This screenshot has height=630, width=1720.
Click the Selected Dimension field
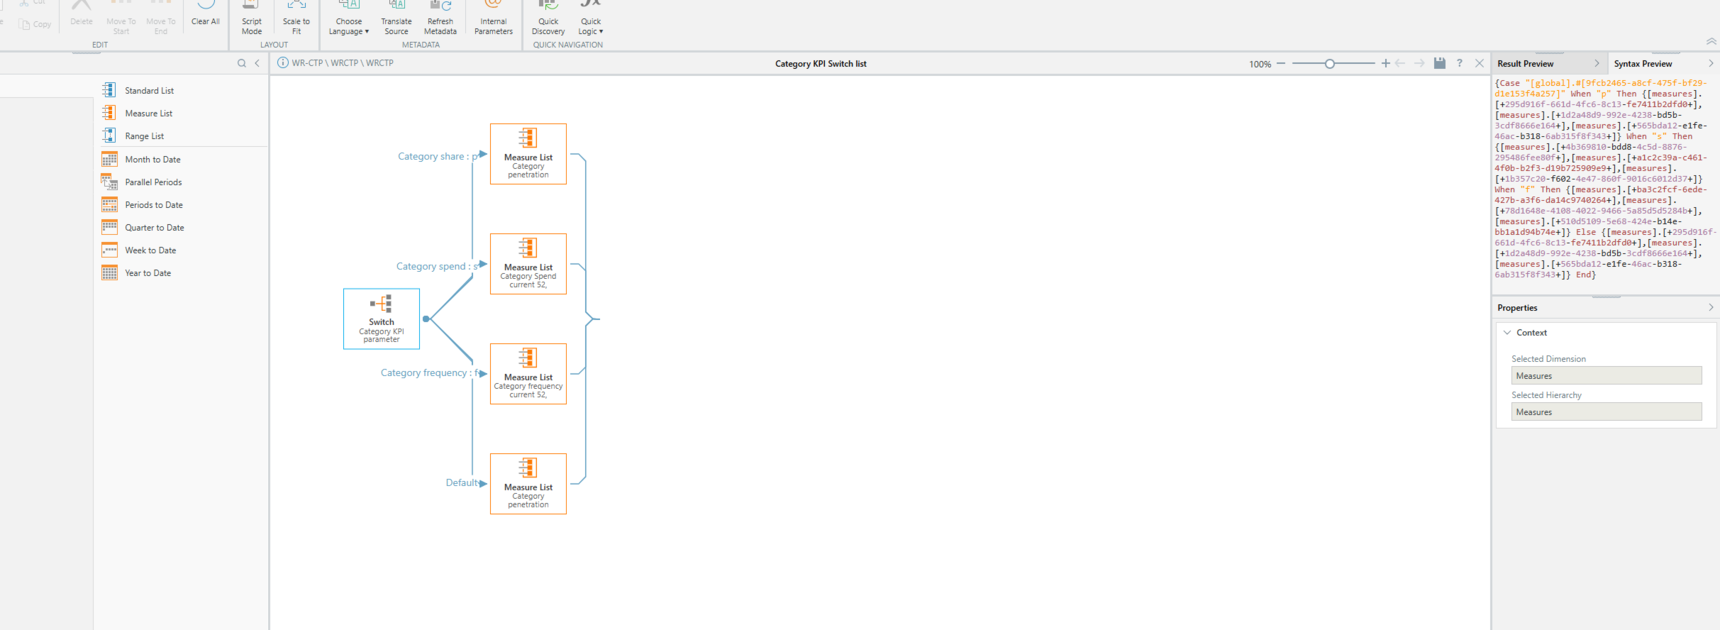tap(1605, 376)
